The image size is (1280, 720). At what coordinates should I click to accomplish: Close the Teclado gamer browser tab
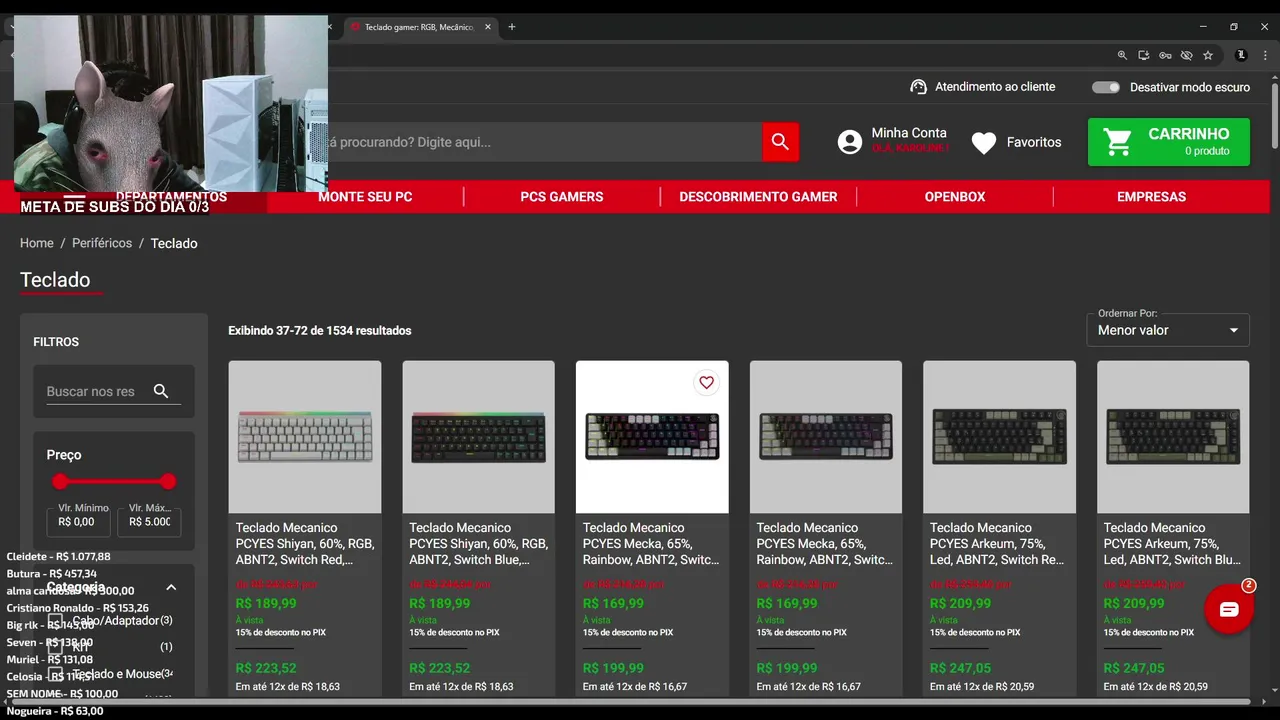click(x=488, y=27)
